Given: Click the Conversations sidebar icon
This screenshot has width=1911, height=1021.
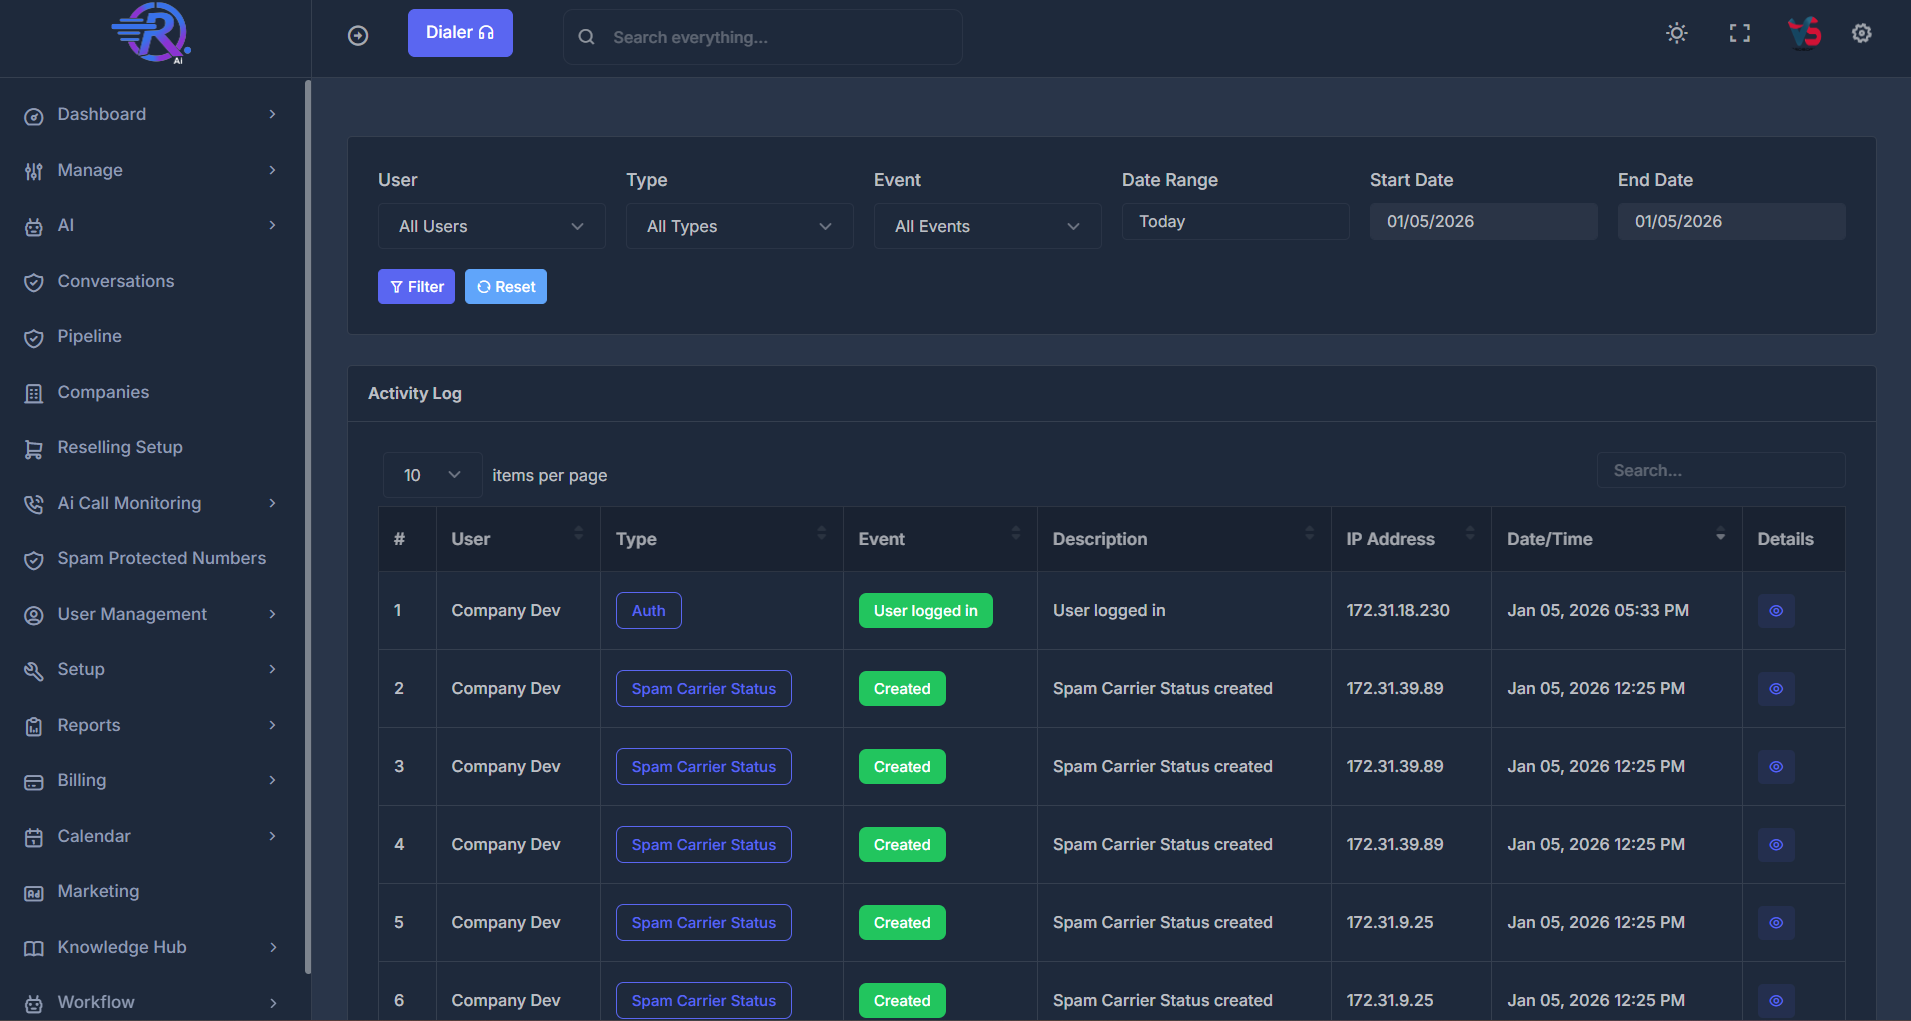Looking at the screenshot, I should click(x=33, y=281).
